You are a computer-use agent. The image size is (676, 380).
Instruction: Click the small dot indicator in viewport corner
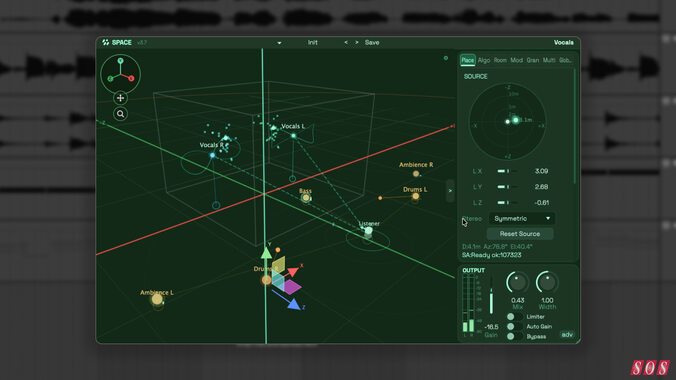coord(446,58)
